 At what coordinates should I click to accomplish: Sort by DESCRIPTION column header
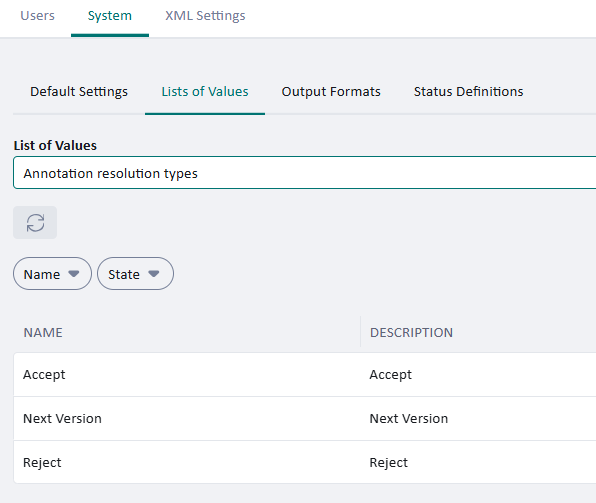point(411,333)
